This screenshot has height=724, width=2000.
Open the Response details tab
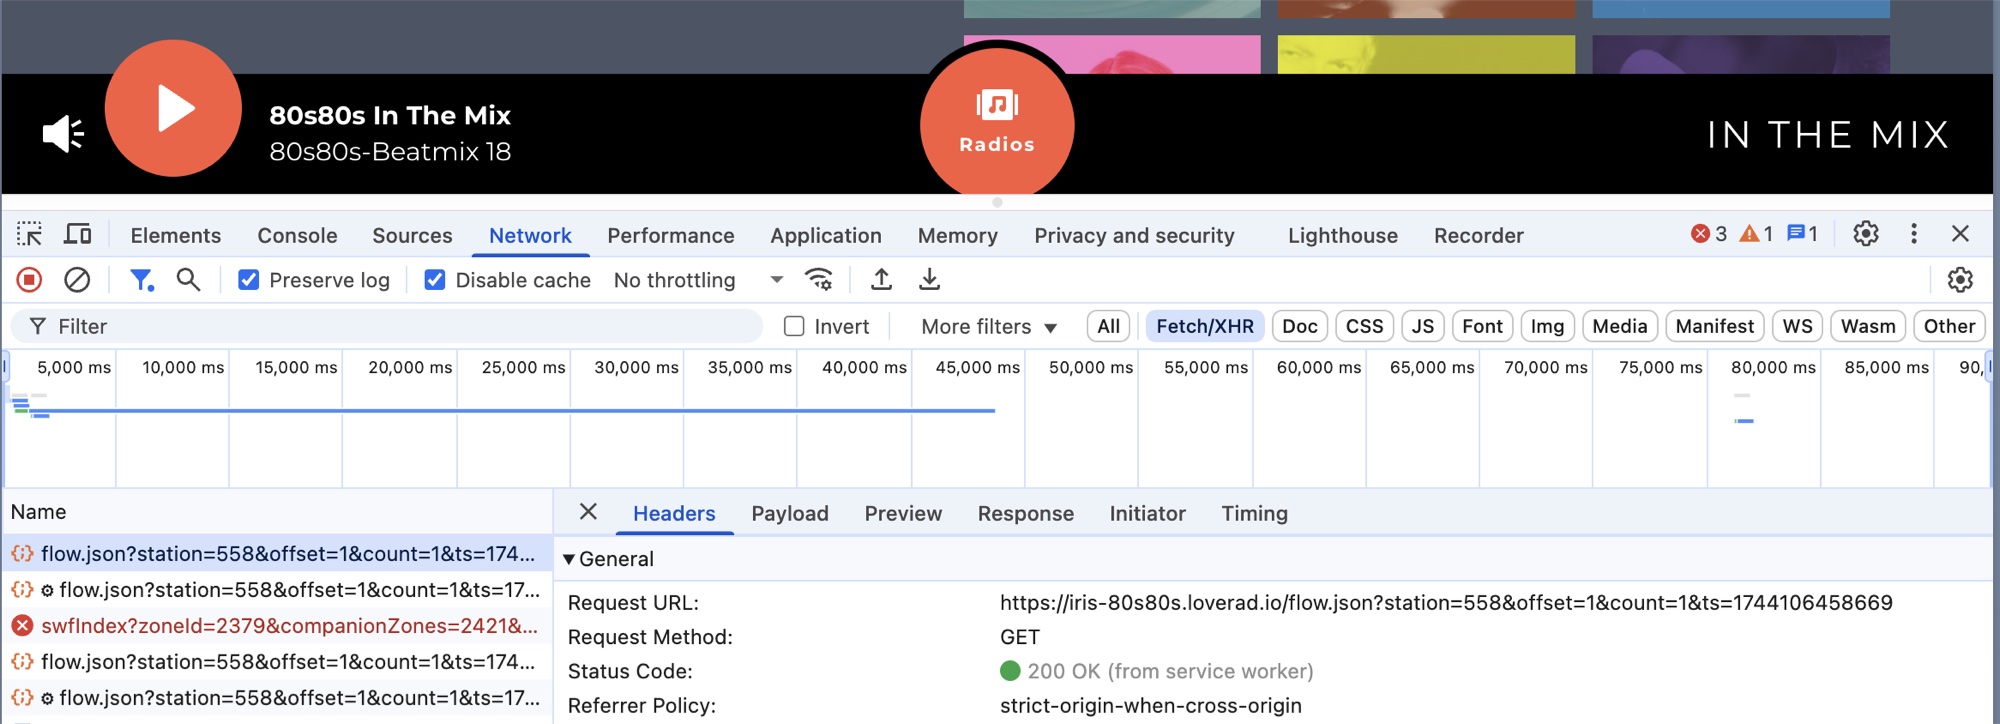pyautogui.click(x=1025, y=513)
